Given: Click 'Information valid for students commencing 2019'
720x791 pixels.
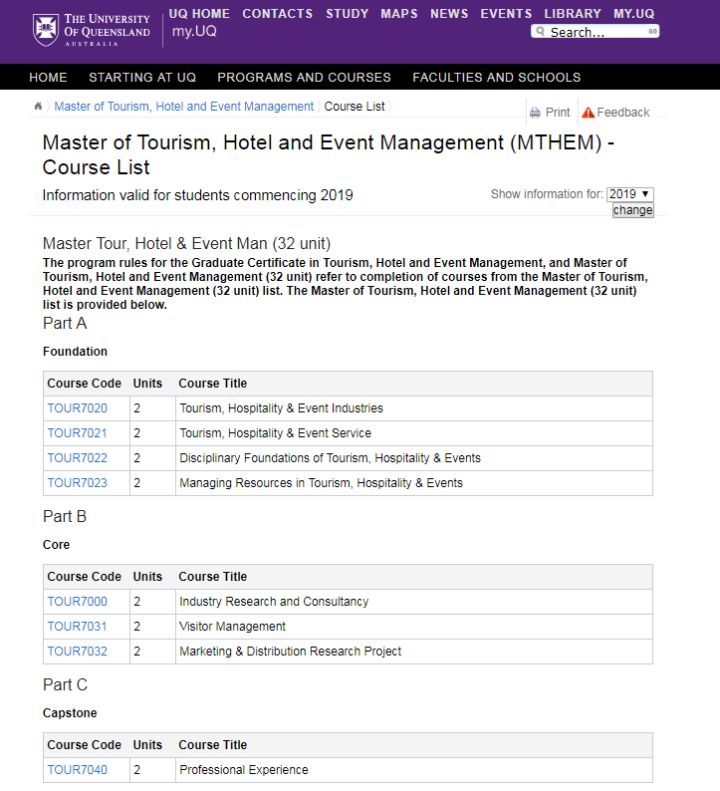Looking at the screenshot, I should tap(198, 195).
